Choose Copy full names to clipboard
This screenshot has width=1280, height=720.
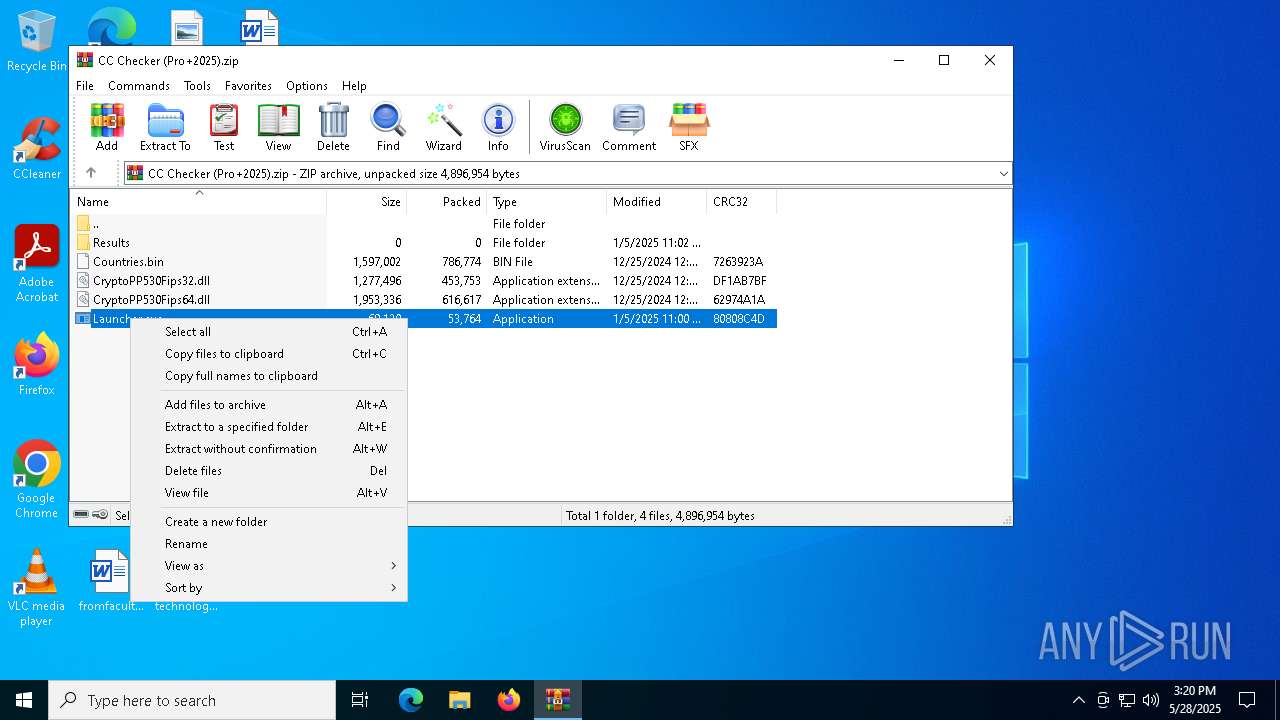(269, 376)
